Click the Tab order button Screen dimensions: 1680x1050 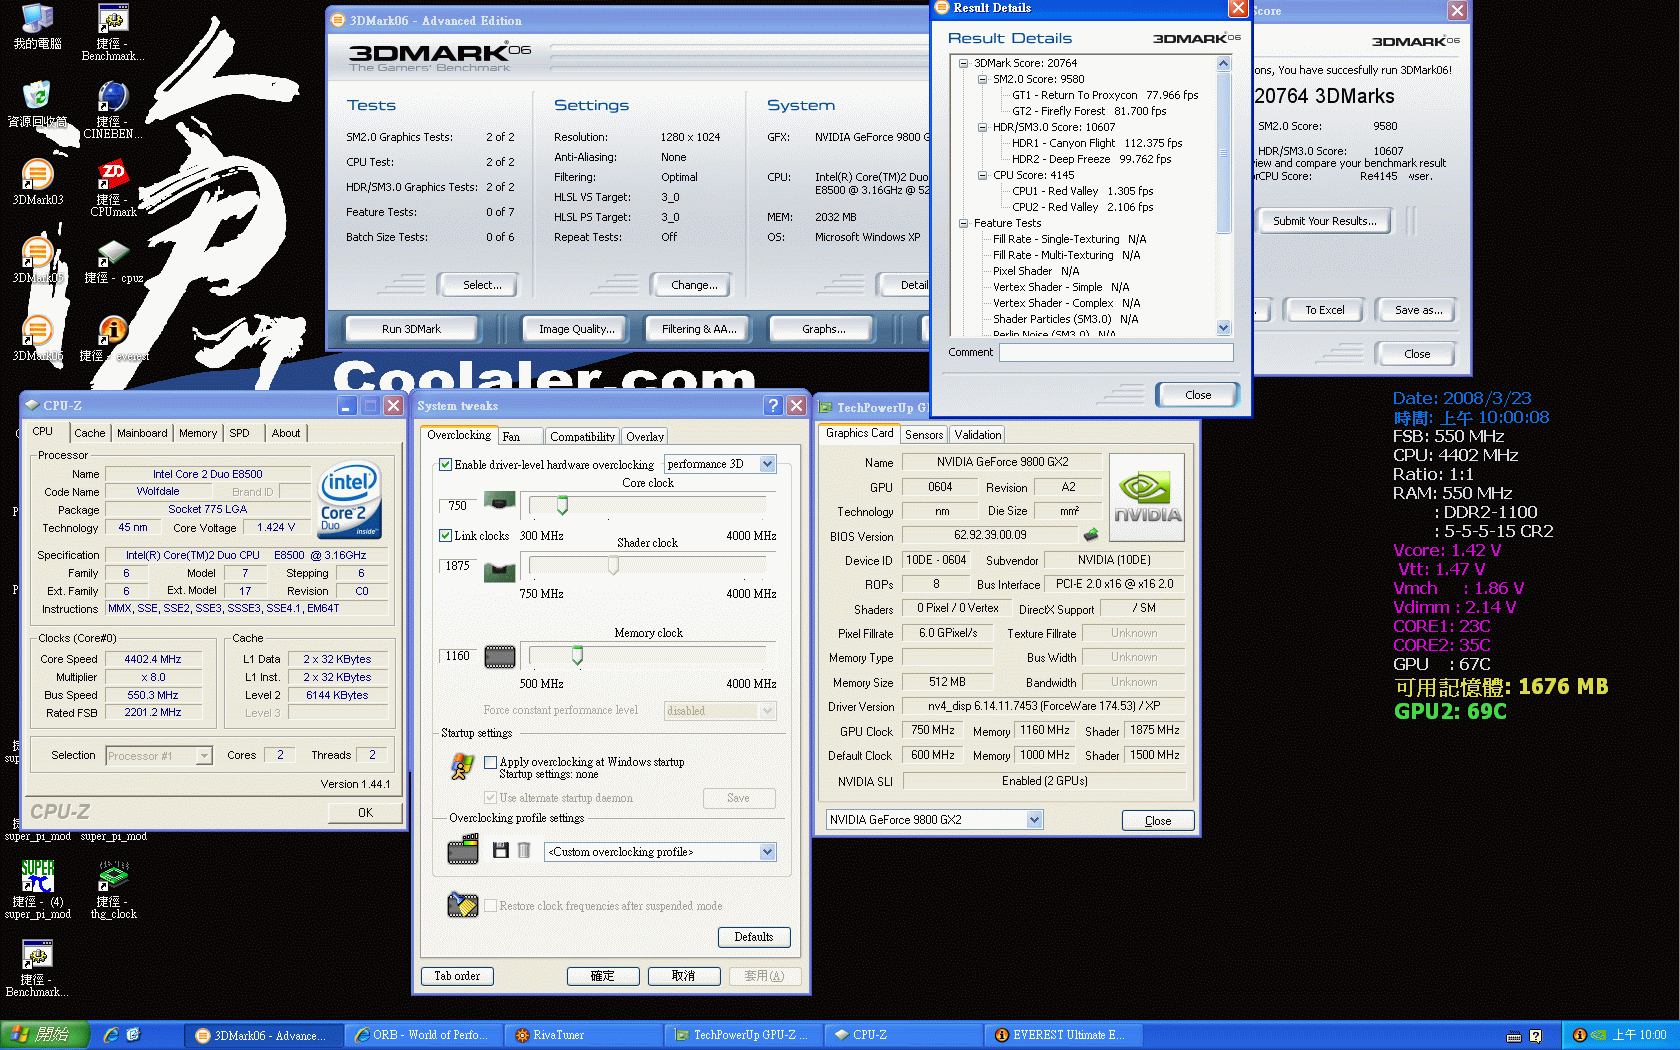(457, 976)
